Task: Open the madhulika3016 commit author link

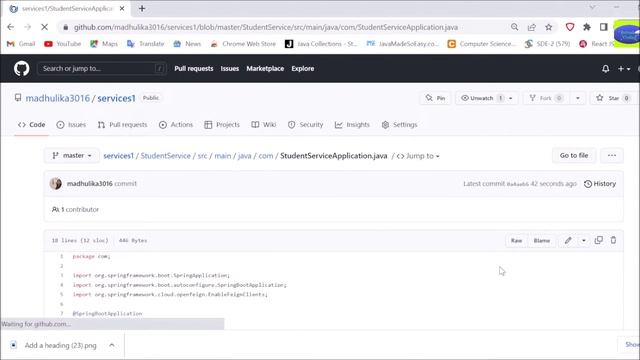Action: coord(89,184)
